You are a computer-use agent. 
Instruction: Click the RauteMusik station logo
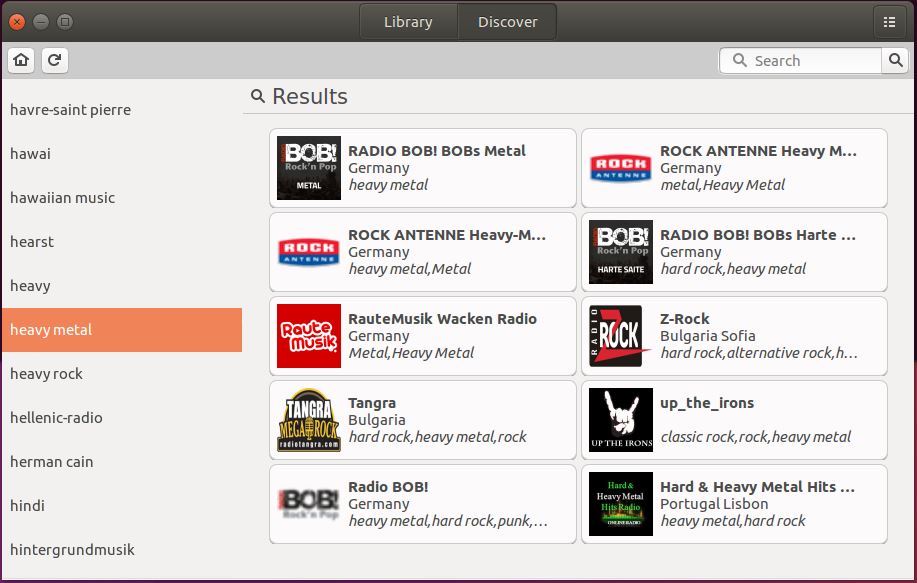308,336
